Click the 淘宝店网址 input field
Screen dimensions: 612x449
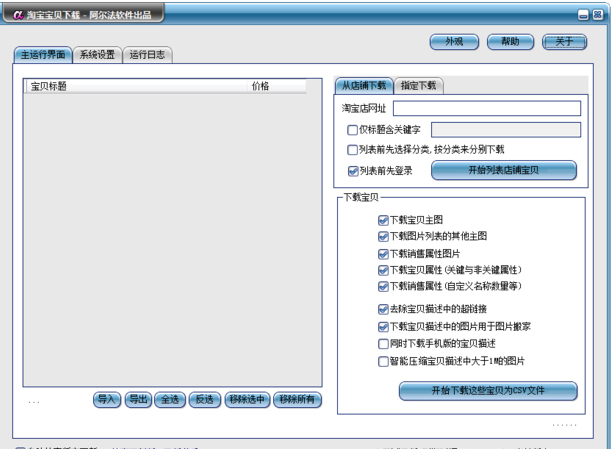pos(487,108)
